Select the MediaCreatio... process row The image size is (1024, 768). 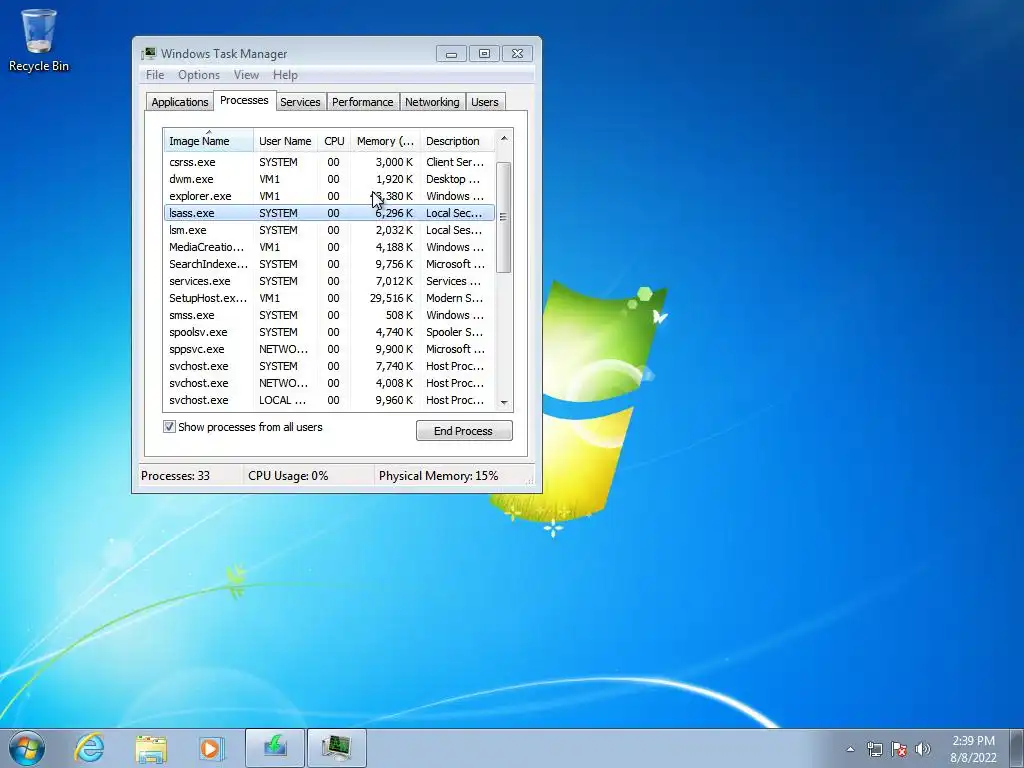coord(330,247)
